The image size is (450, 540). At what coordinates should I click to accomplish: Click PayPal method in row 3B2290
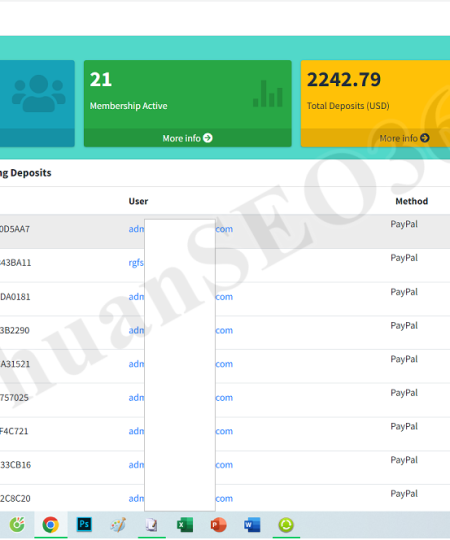pos(404,325)
